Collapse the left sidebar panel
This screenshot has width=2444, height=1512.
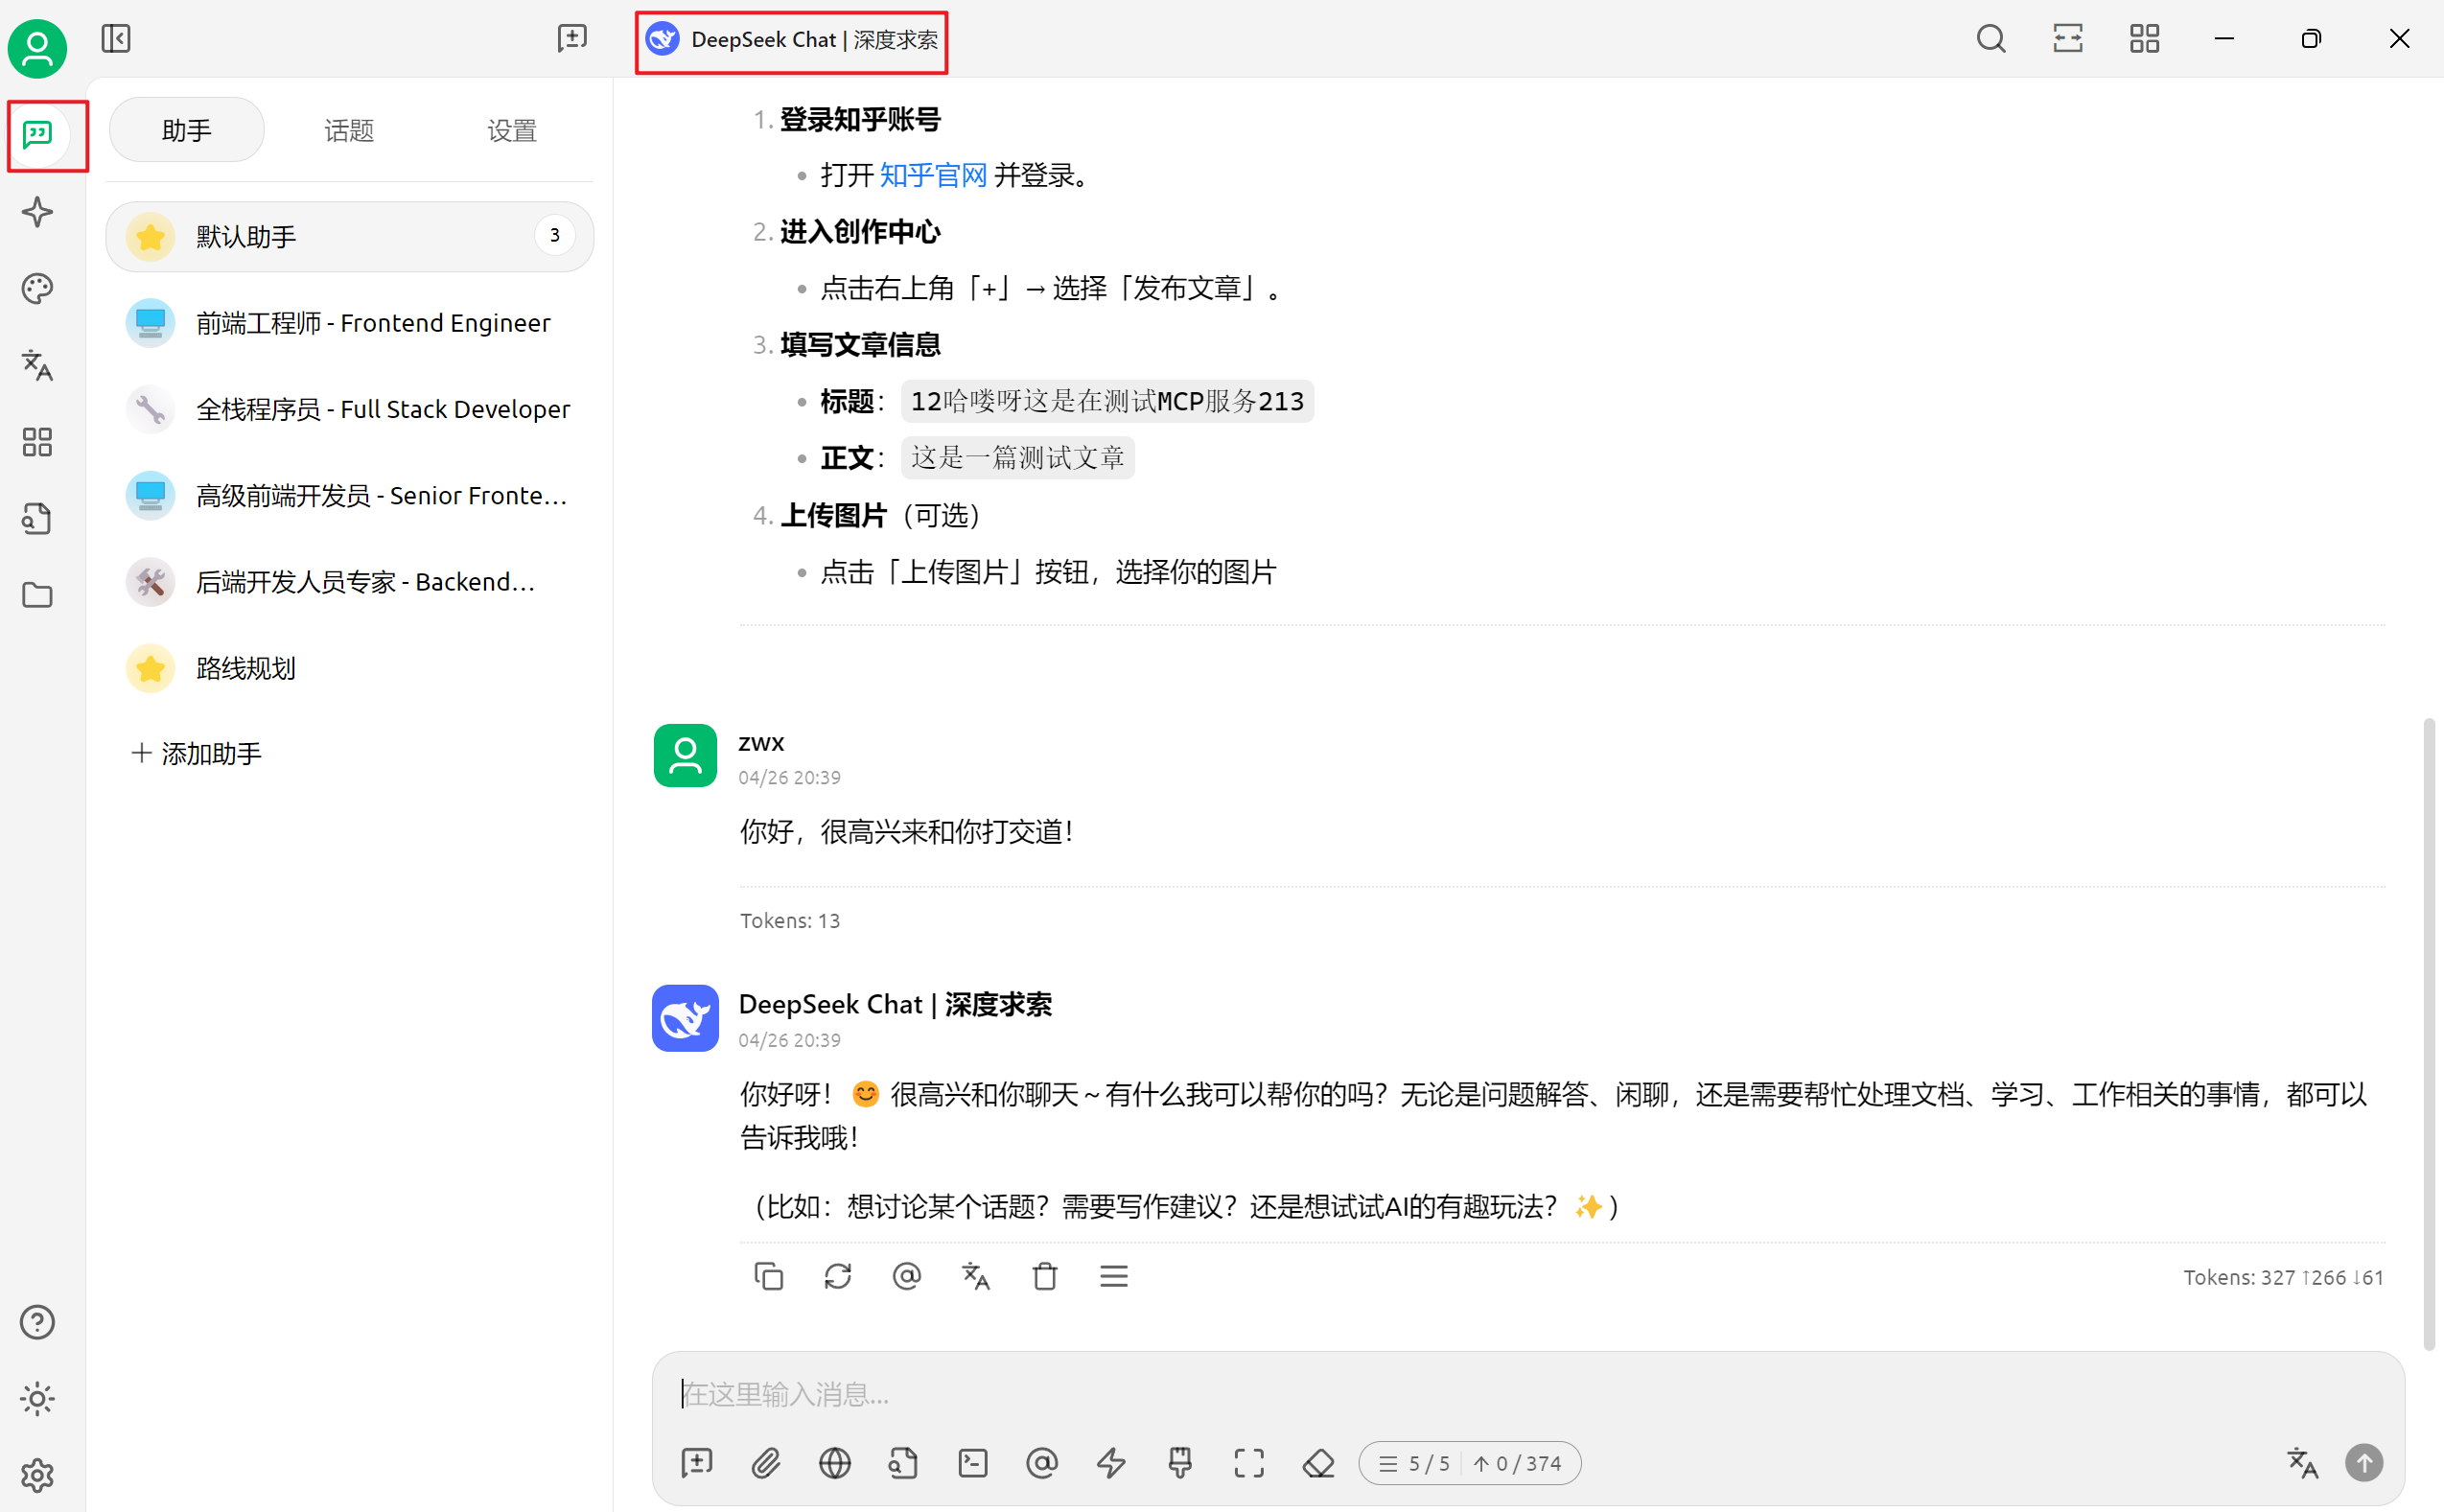[116, 39]
